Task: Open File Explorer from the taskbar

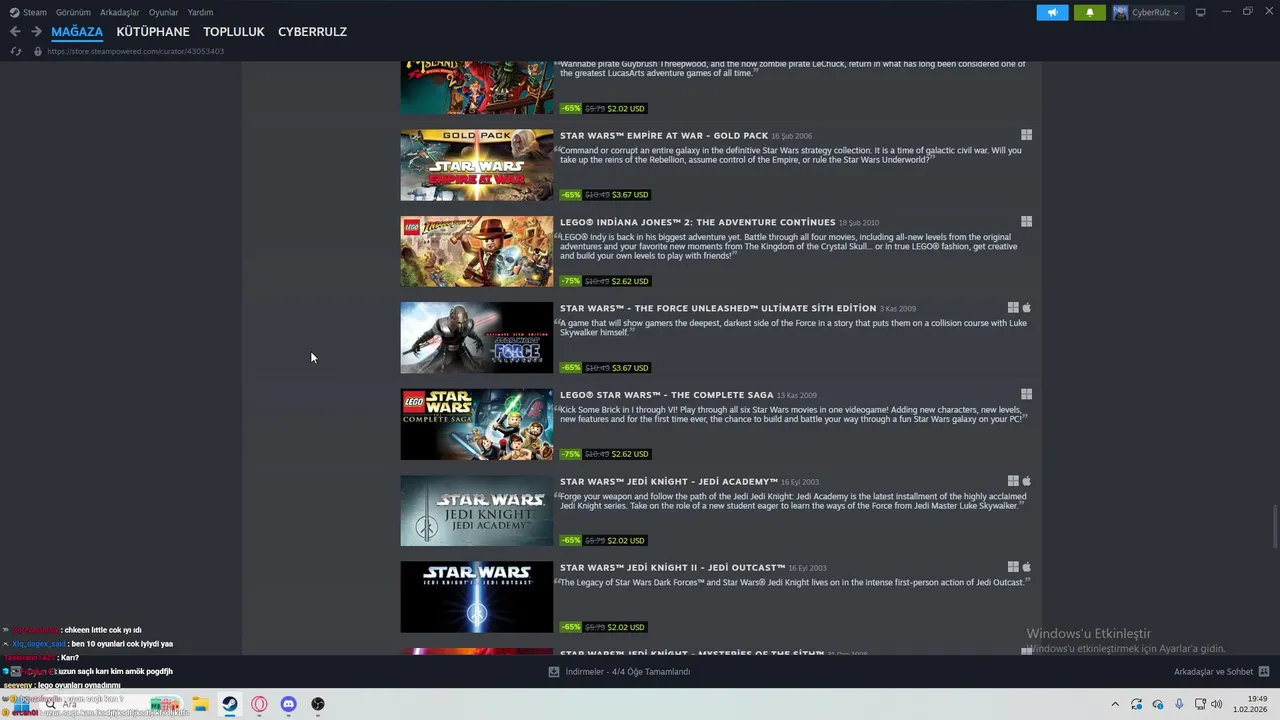Action: click(200, 704)
